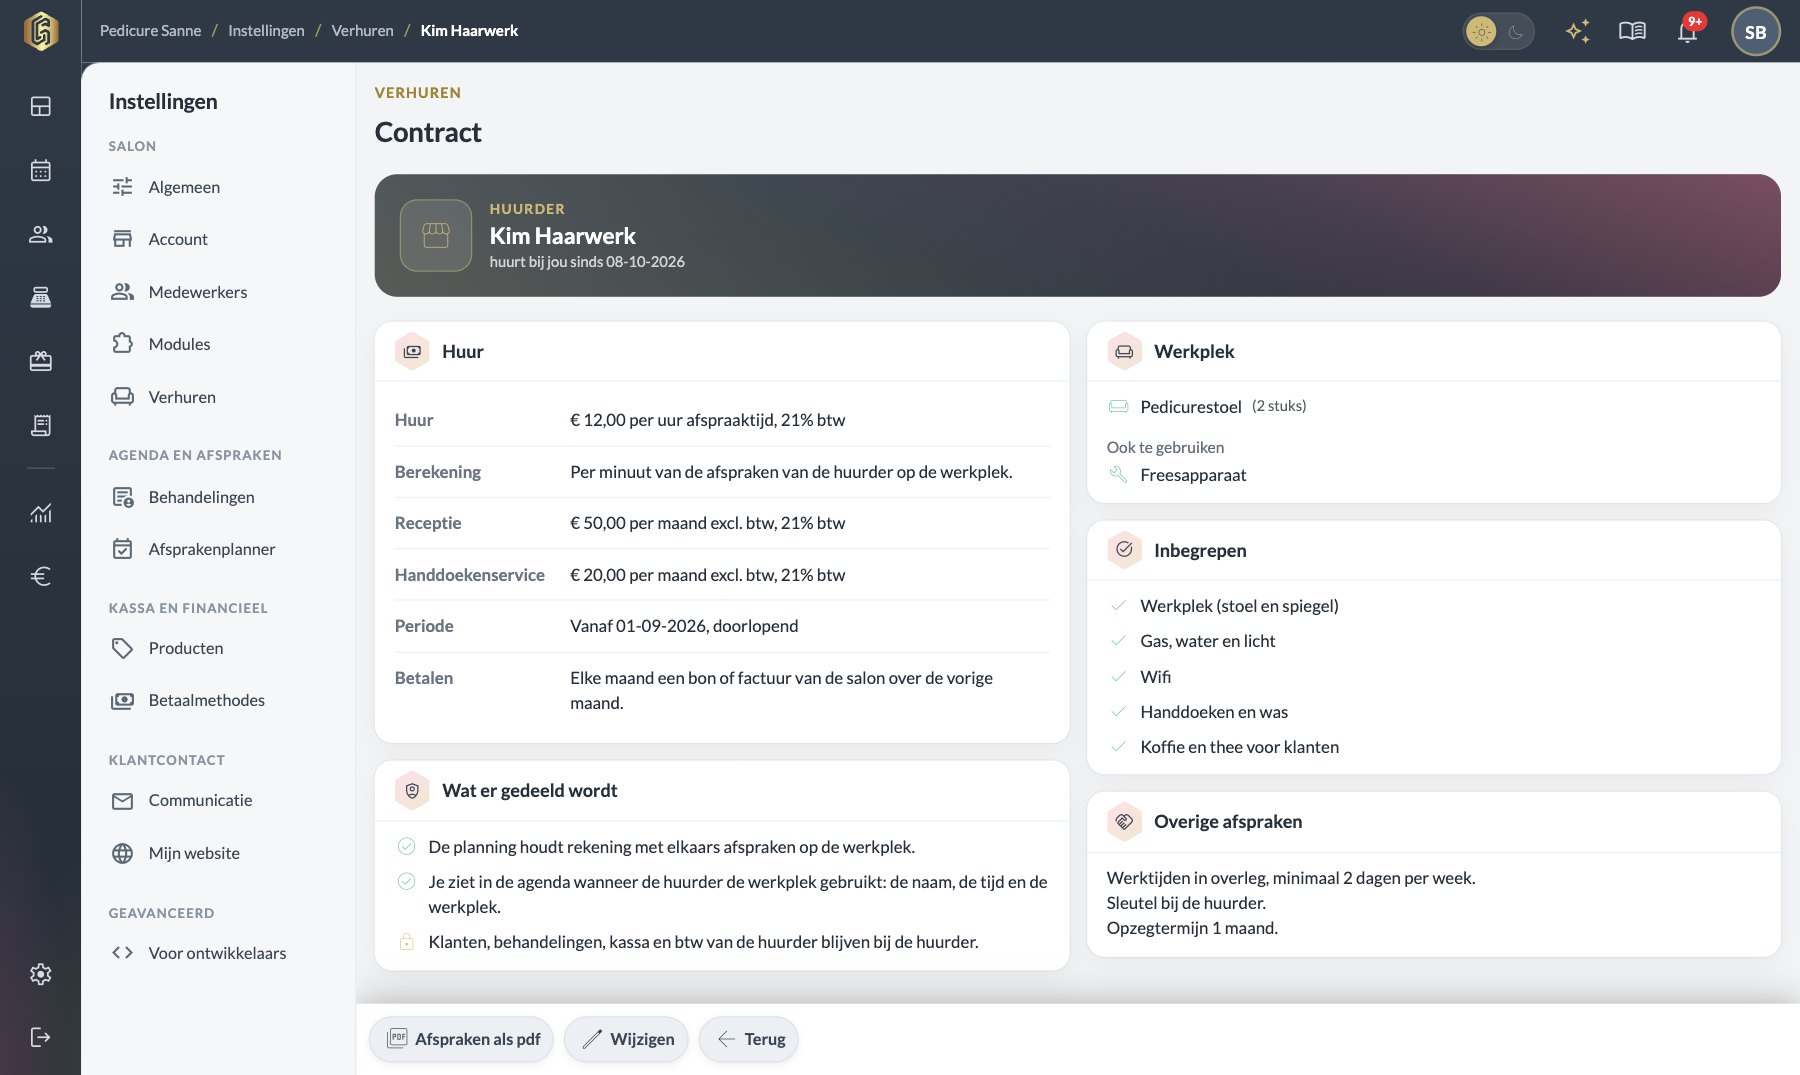Click Afspraken als pdf button
Image resolution: width=1800 pixels, height=1075 pixels.
461,1039
